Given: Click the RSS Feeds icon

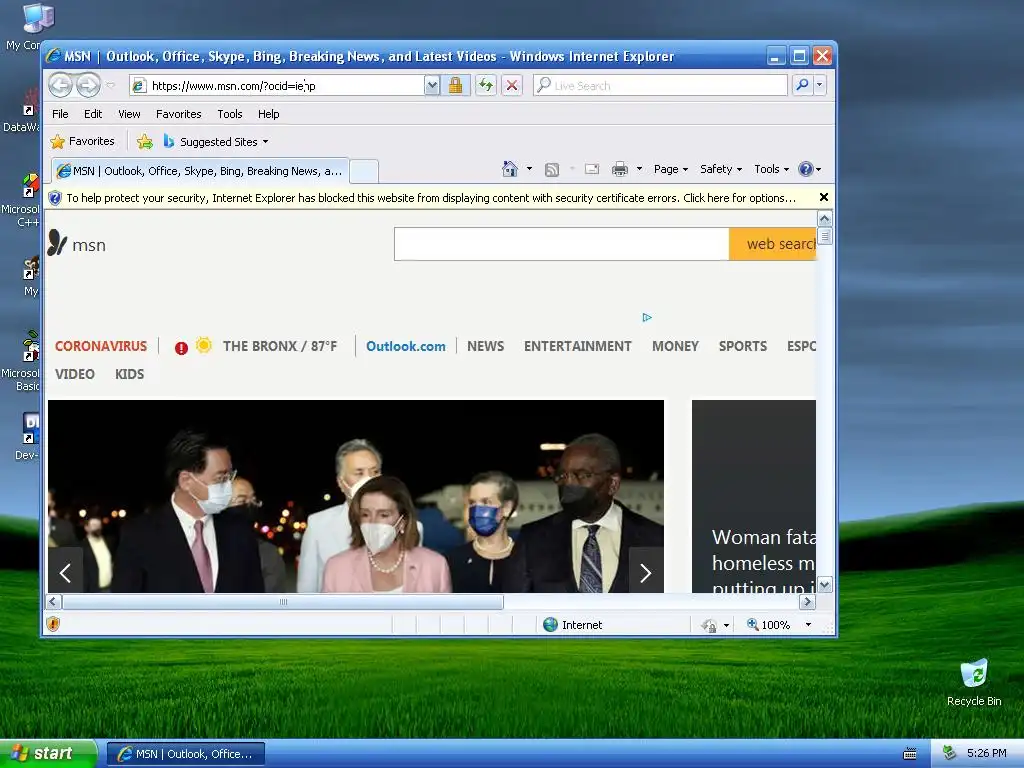Looking at the screenshot, I should coord(552,170).
